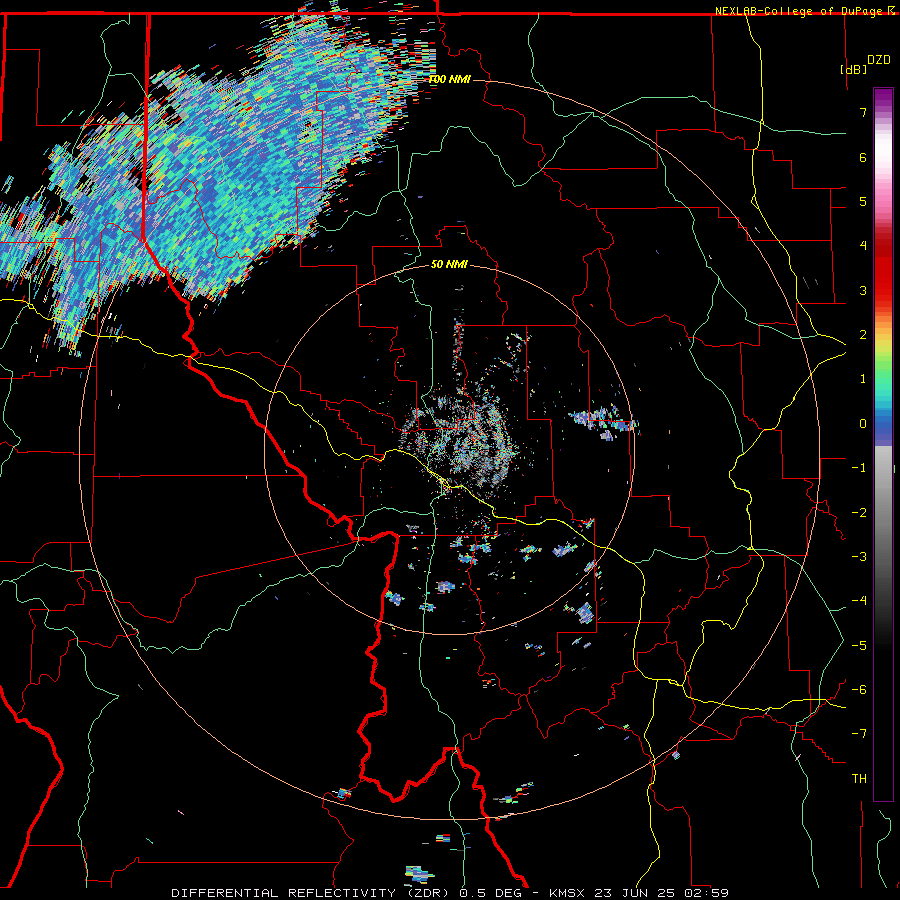The image size is (900, 900).
Task: Click the color scale value 6
Action: [x=863, y=157]
